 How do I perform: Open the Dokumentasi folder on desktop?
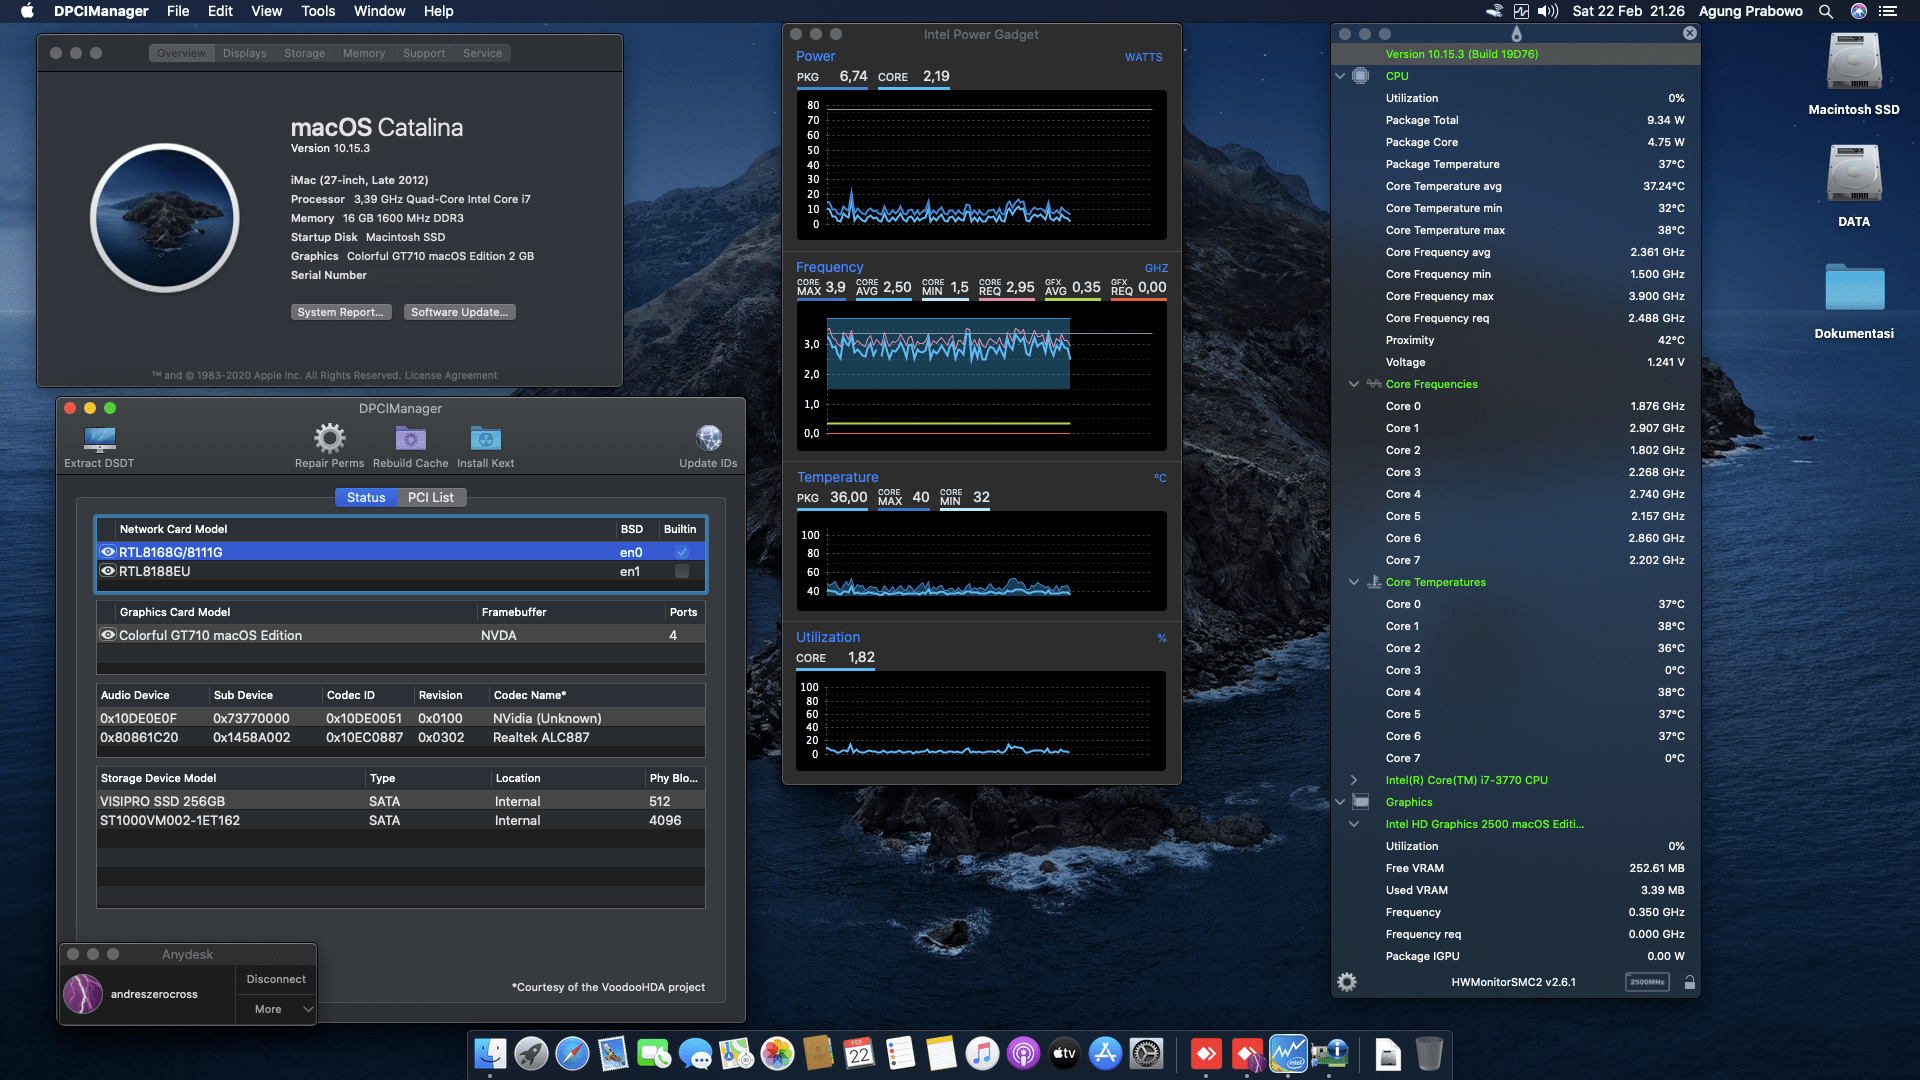coord(1854,287)
